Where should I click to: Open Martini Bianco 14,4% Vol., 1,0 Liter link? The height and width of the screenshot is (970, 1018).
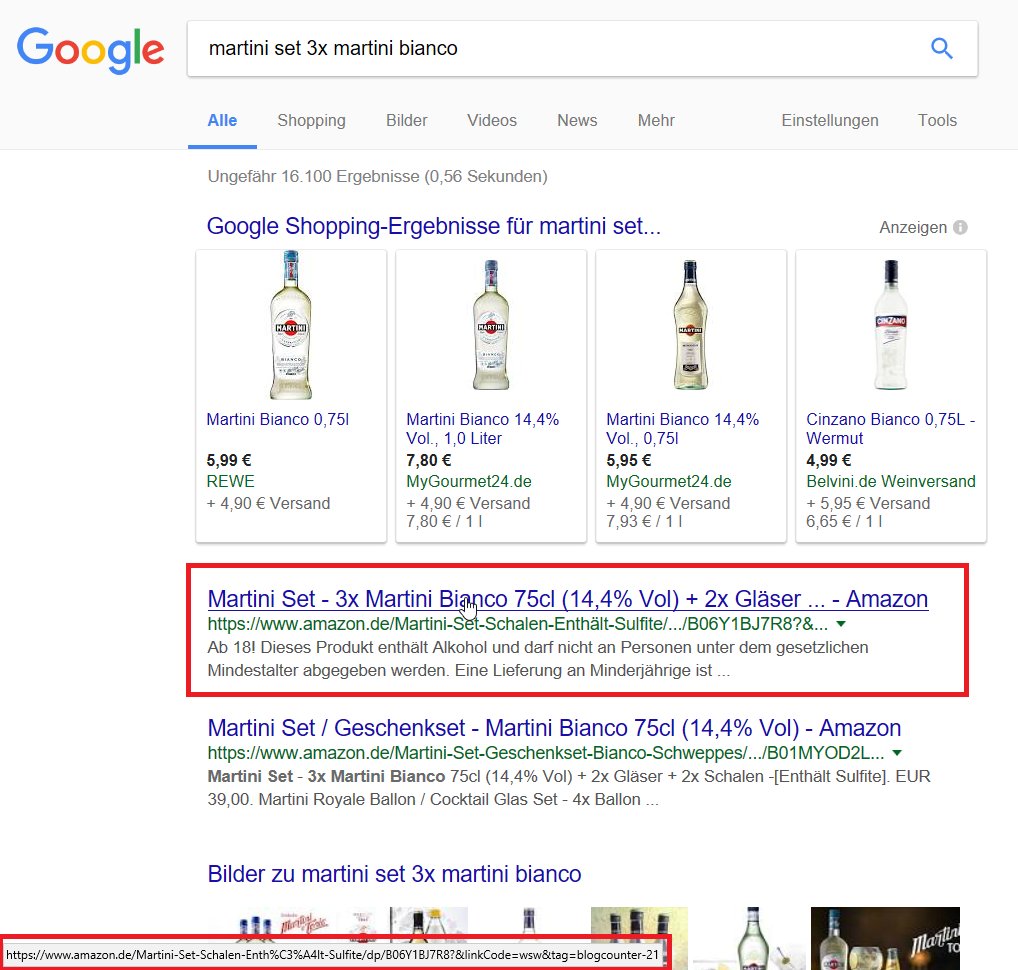[482, 429]
